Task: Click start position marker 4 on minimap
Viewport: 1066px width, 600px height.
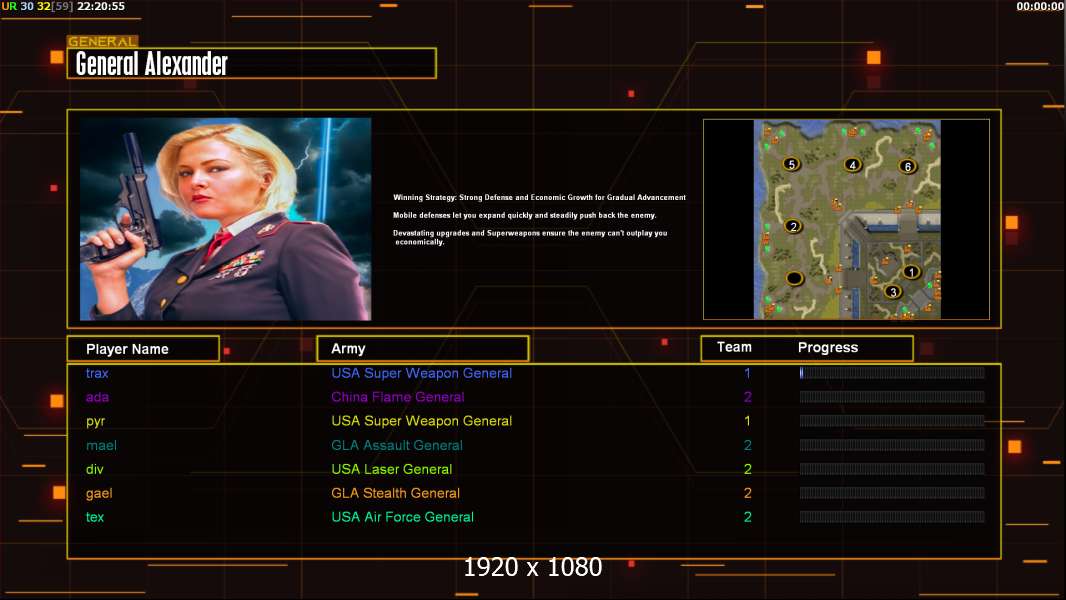Action: [x=853, y=164]
